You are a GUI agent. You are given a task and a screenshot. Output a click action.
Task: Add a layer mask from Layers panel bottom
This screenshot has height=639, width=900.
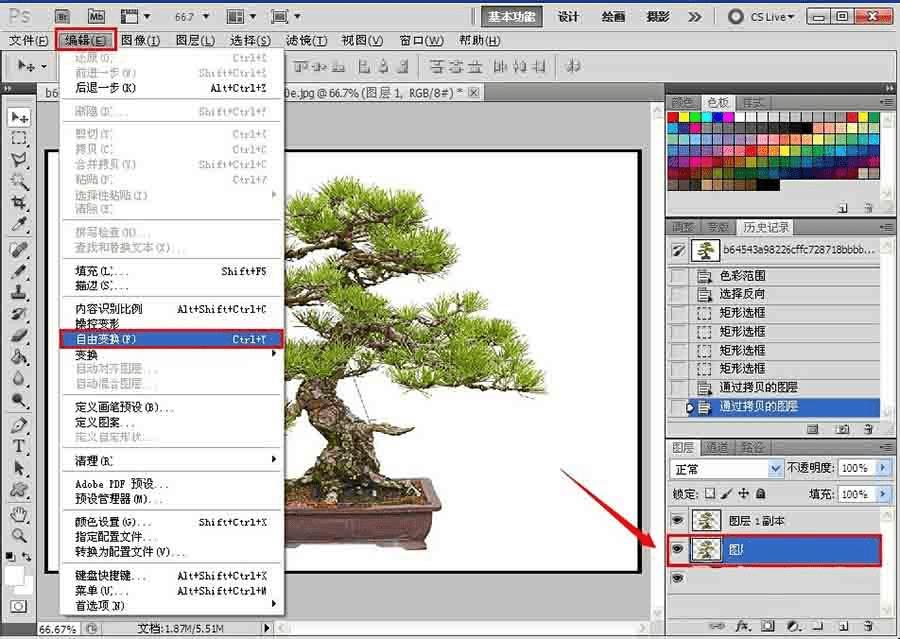tap(768, 625)
